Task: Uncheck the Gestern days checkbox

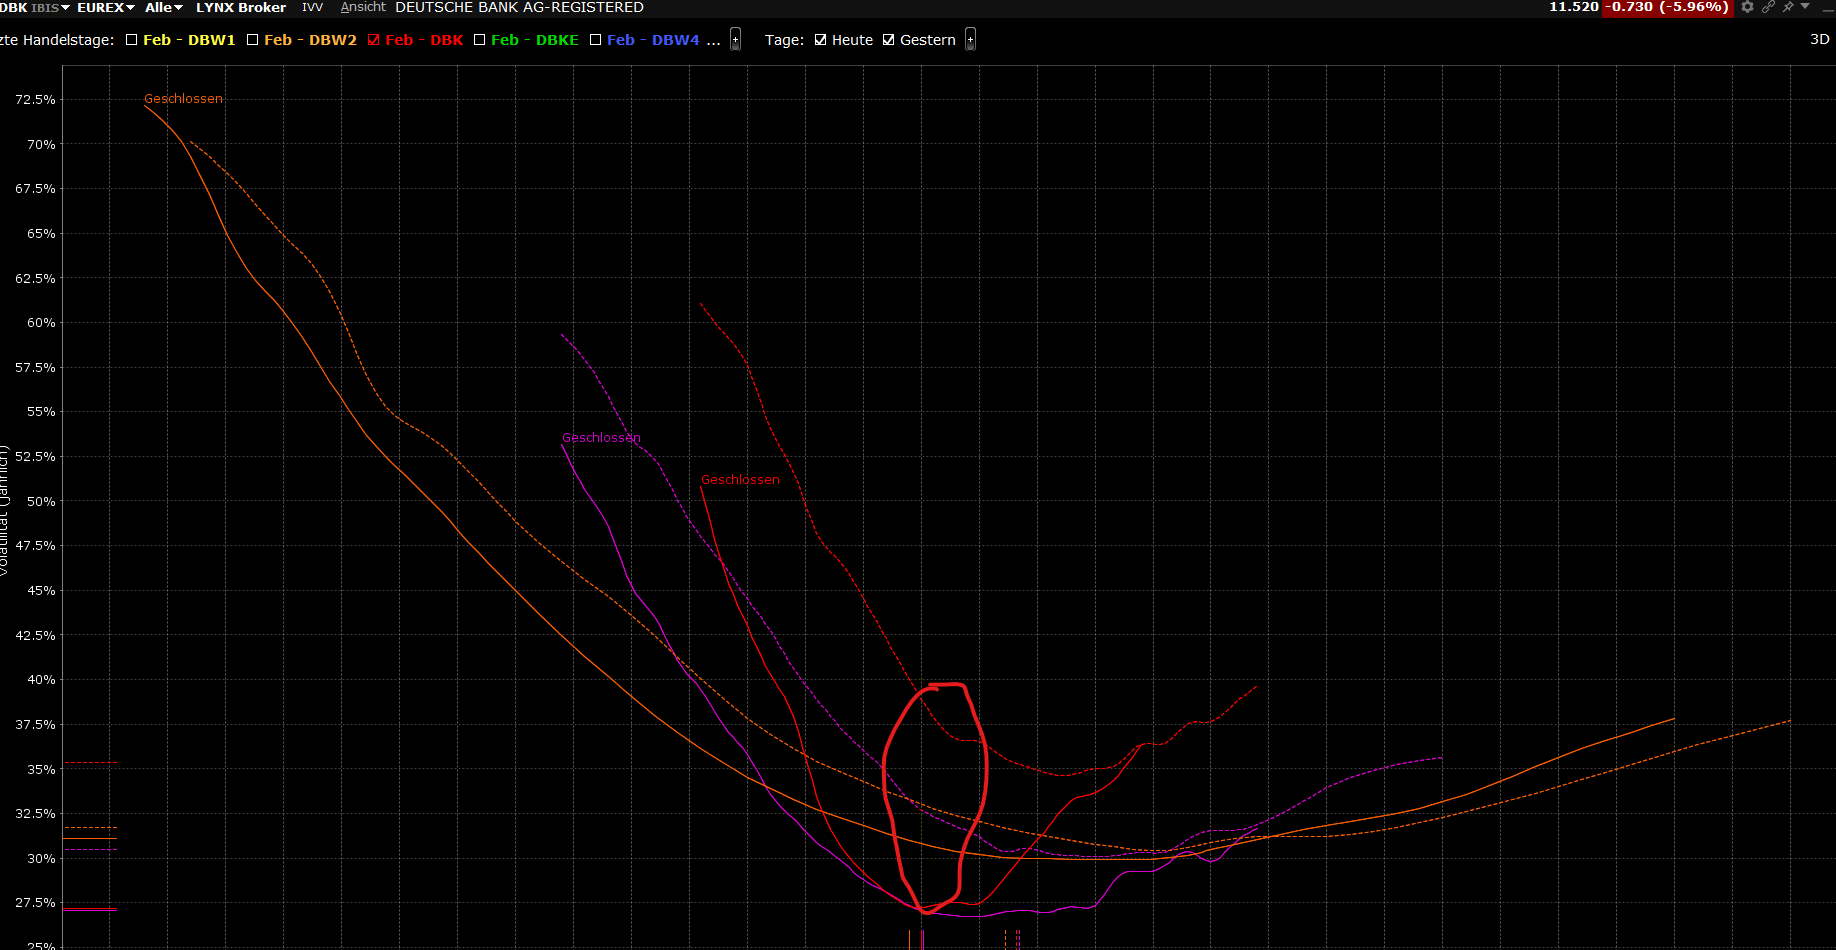Action: pyautogui.click(x=889, y=40)
